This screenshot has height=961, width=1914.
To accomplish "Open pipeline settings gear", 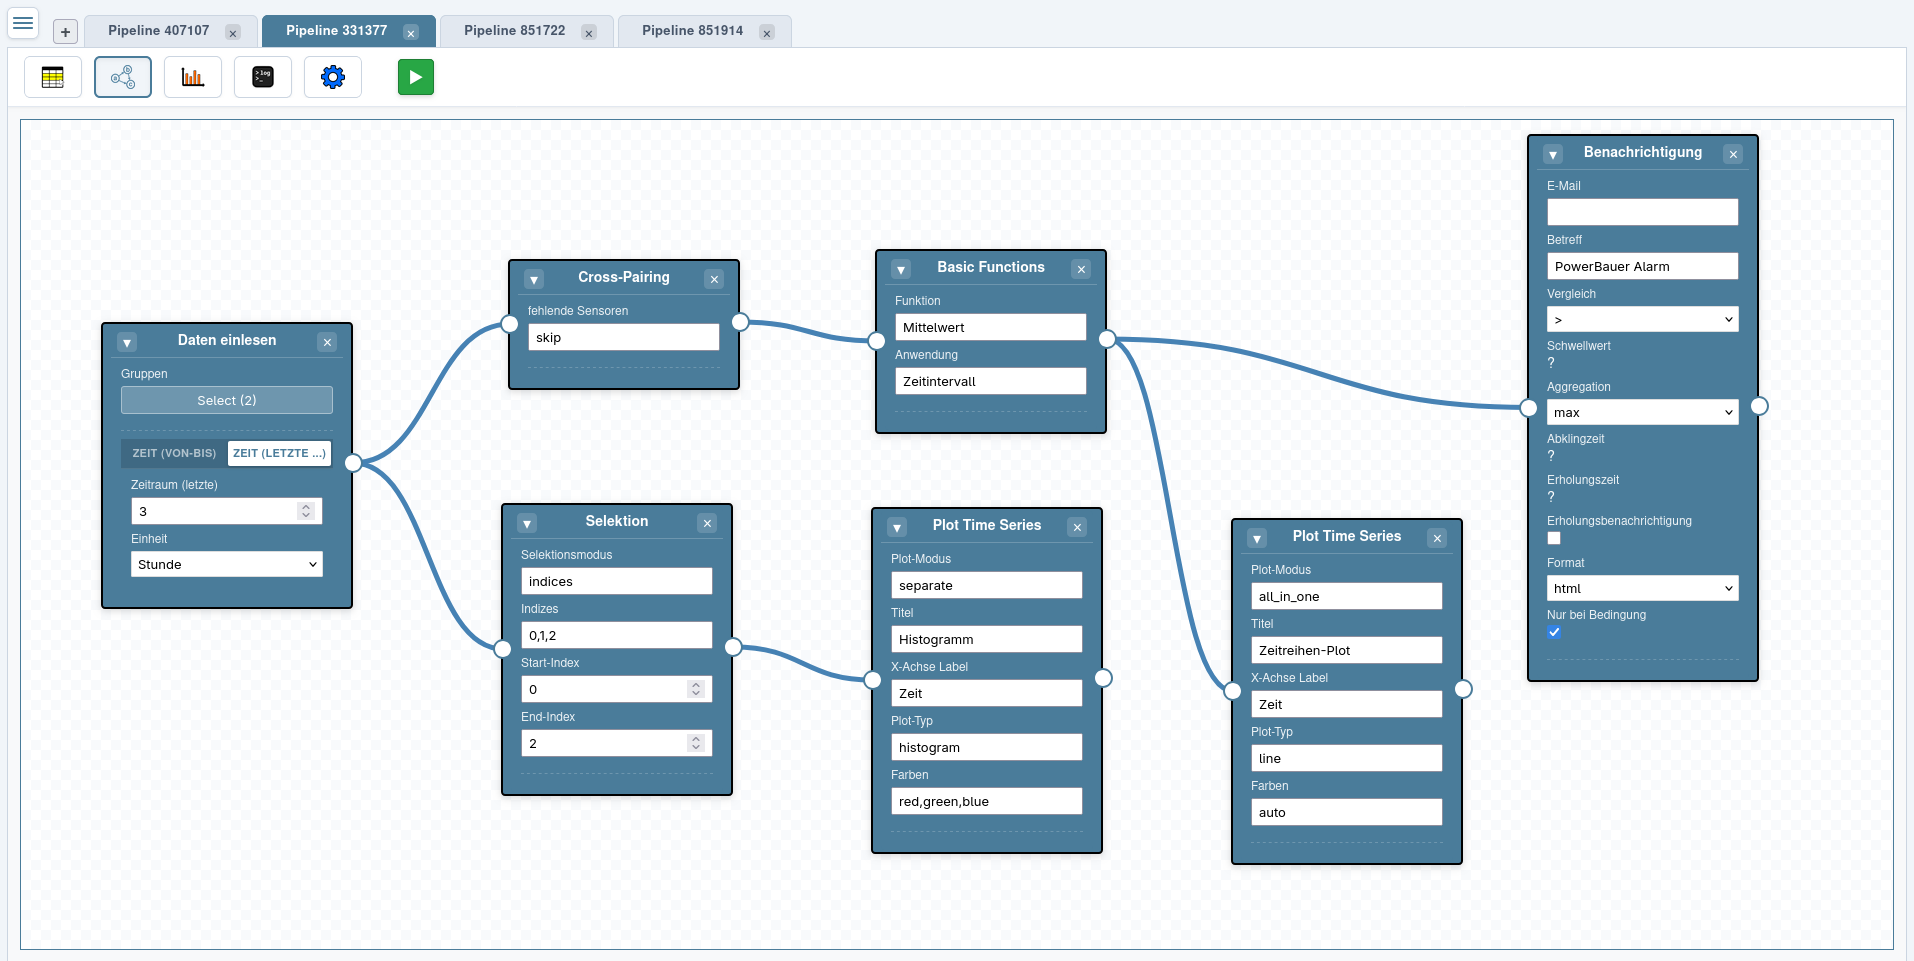I will (x=333, y=77).
